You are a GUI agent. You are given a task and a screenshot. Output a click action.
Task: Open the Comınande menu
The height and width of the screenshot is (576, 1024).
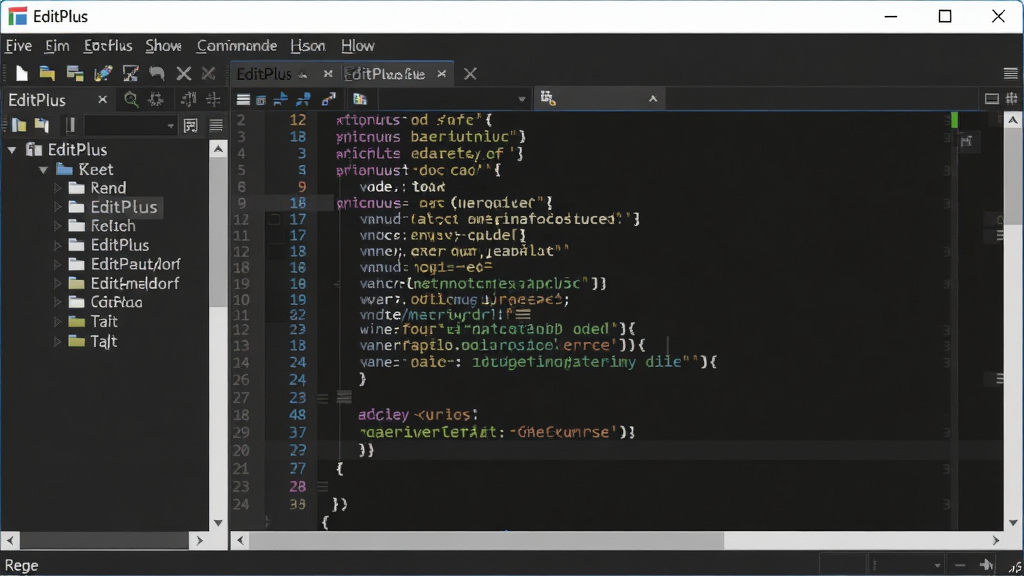tap(236, 46)
